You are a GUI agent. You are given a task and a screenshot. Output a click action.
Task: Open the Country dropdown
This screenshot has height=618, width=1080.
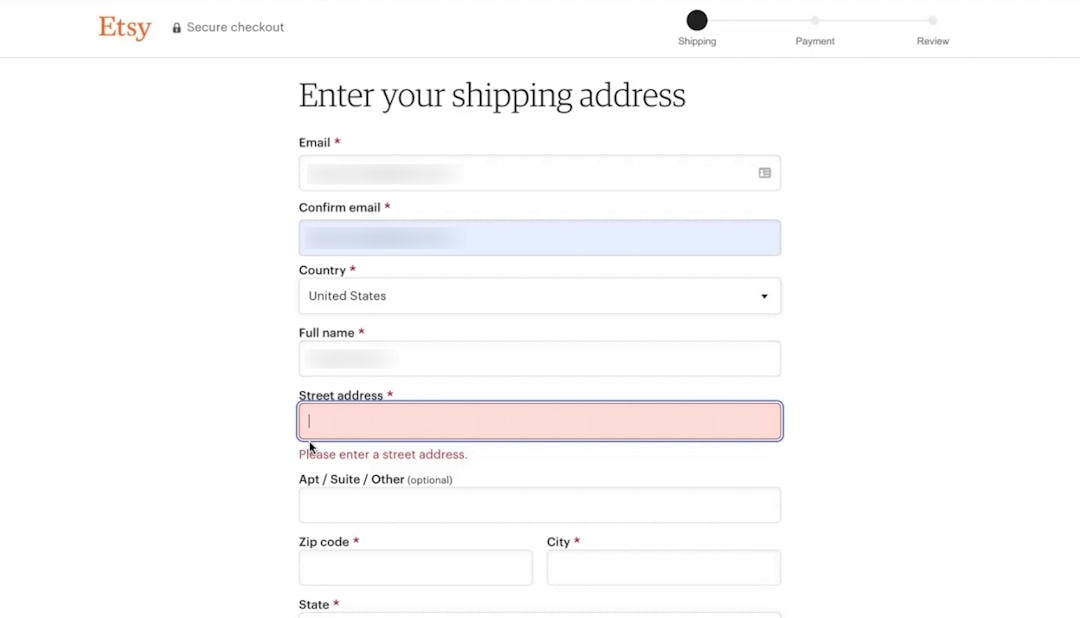click(x=539, y=295)
